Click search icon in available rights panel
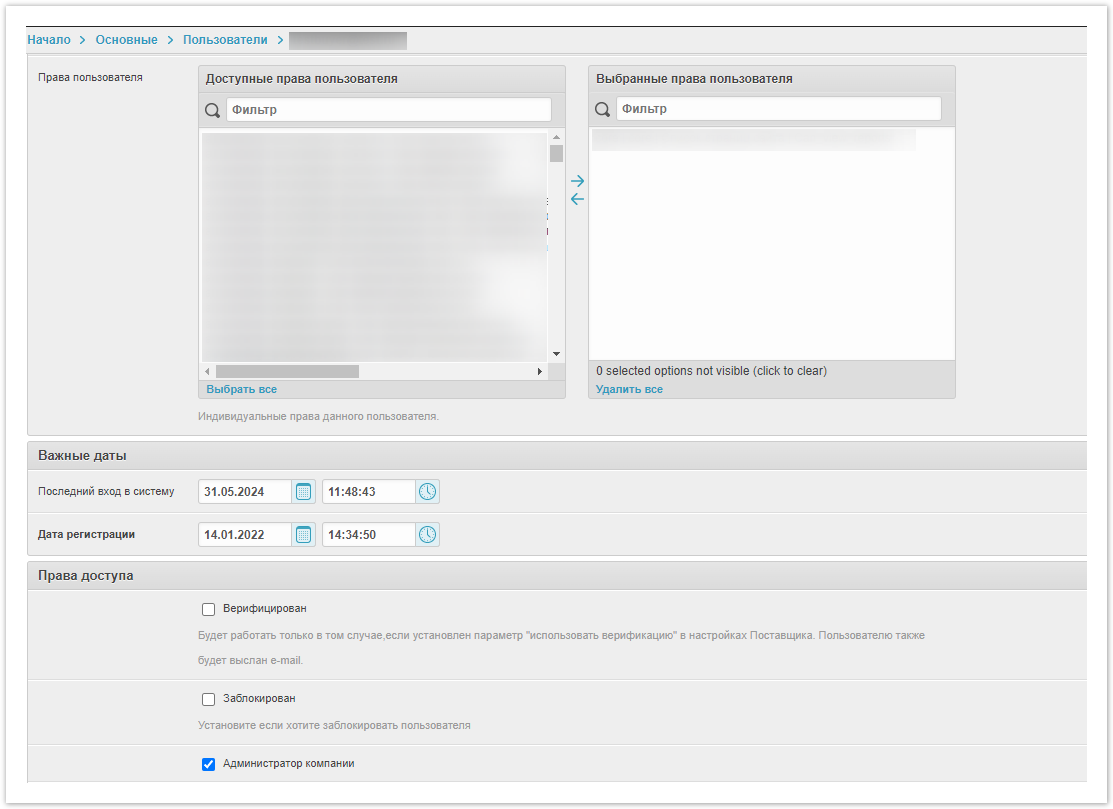This screenshot has width=1113, height=809. coord(213,110)
